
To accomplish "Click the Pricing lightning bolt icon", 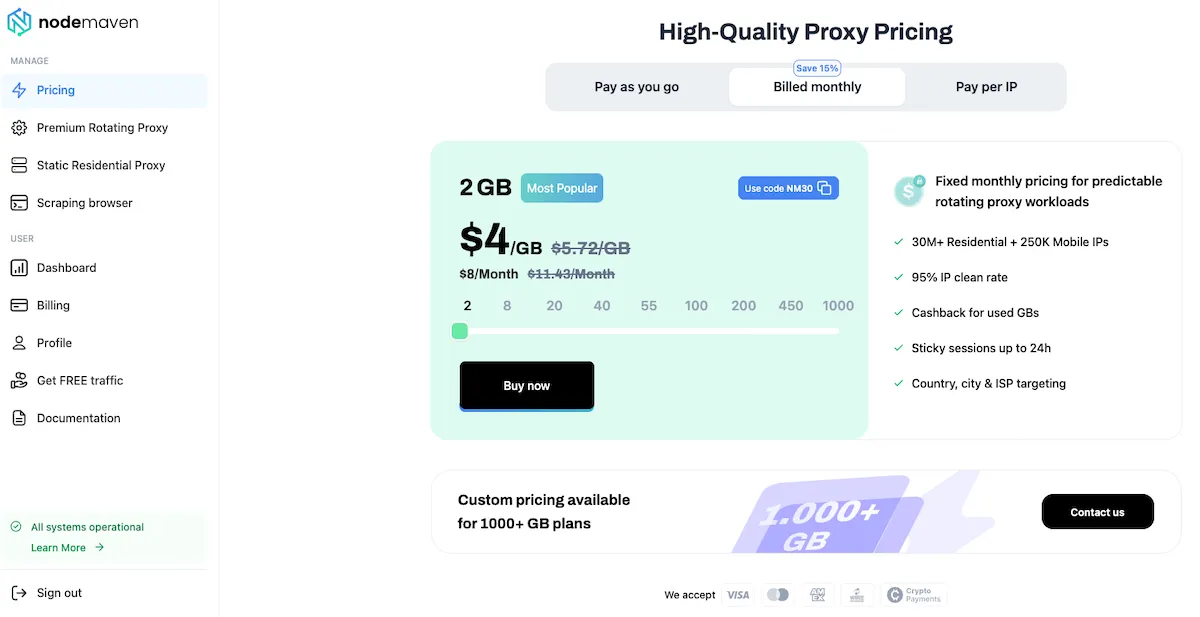I will [x=19, y=90].
